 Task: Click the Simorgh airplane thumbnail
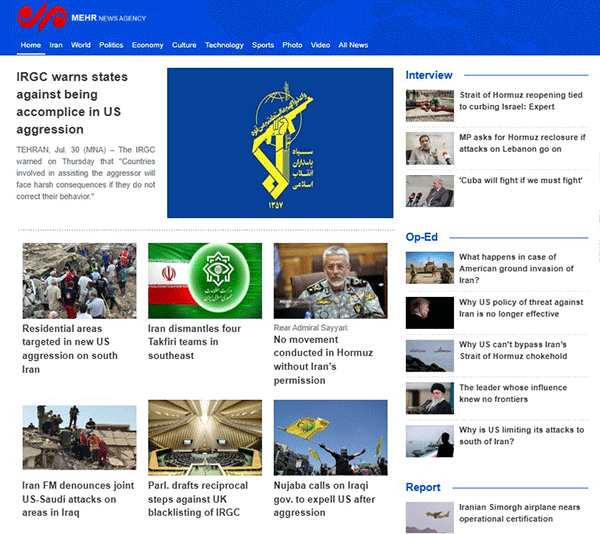[430, 518]
